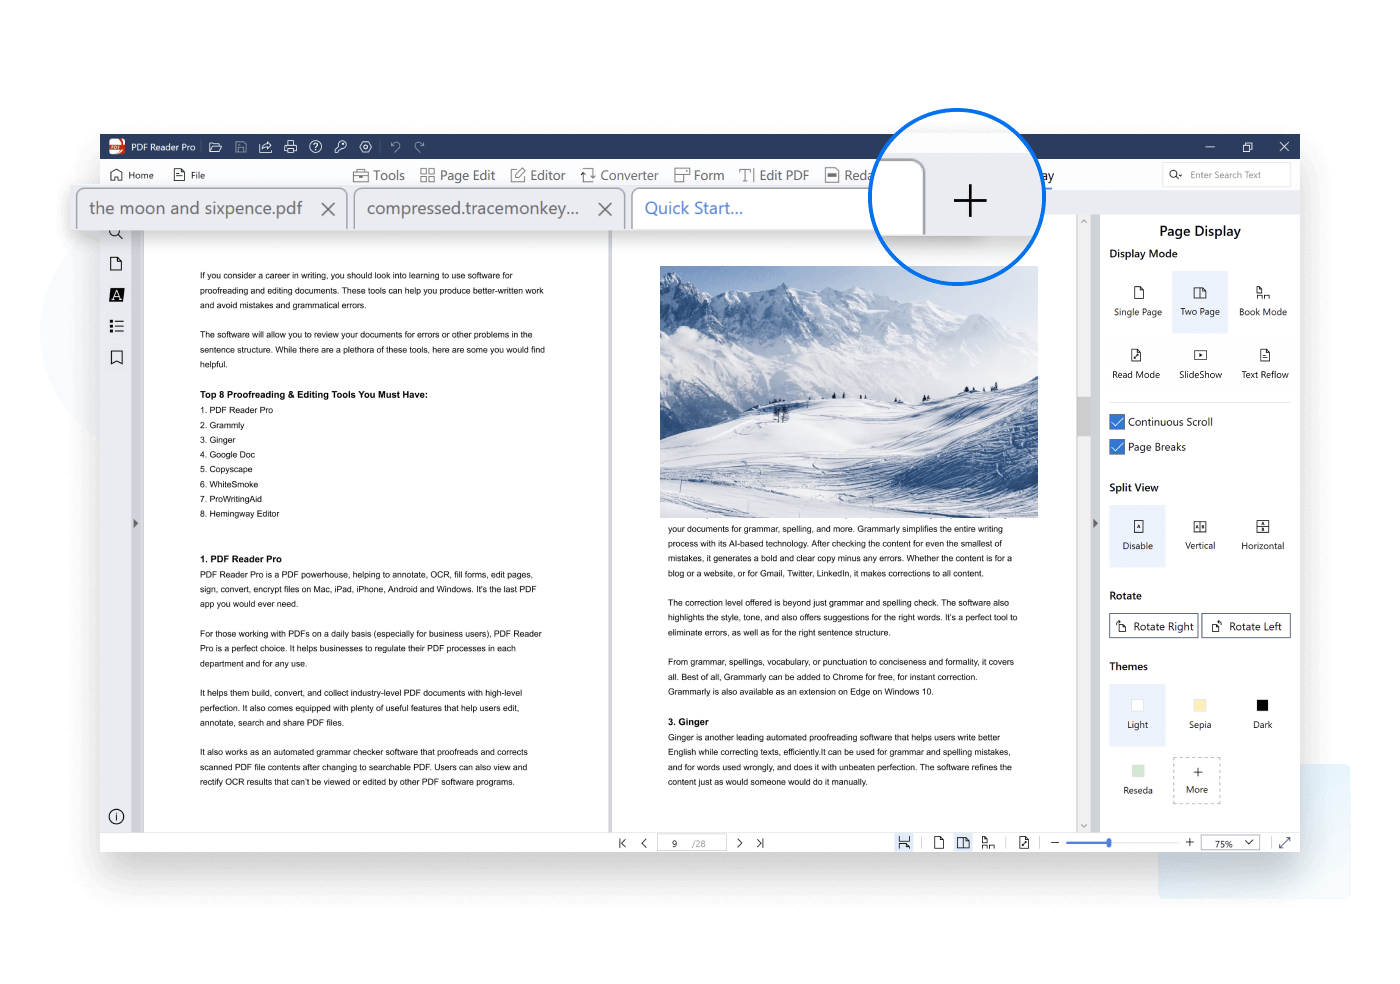Toggle Continuous Scroll checkbox
The height and width of the screenshot is (984, 1400).
coord(1118,422)
